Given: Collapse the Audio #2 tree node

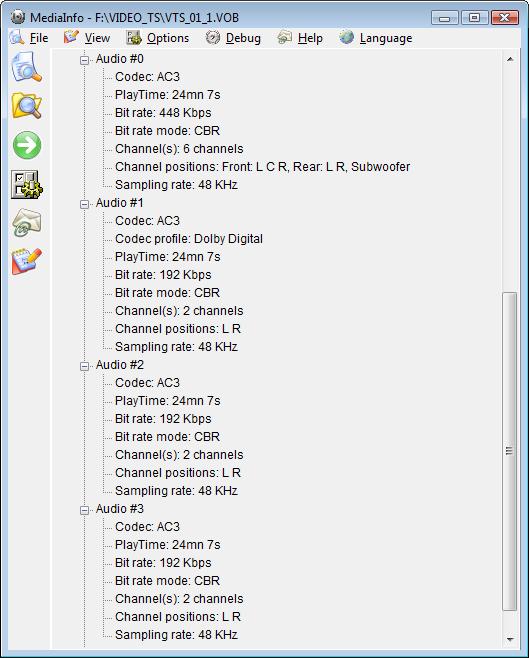Looking at the screenshot, I should pos(85,366).
